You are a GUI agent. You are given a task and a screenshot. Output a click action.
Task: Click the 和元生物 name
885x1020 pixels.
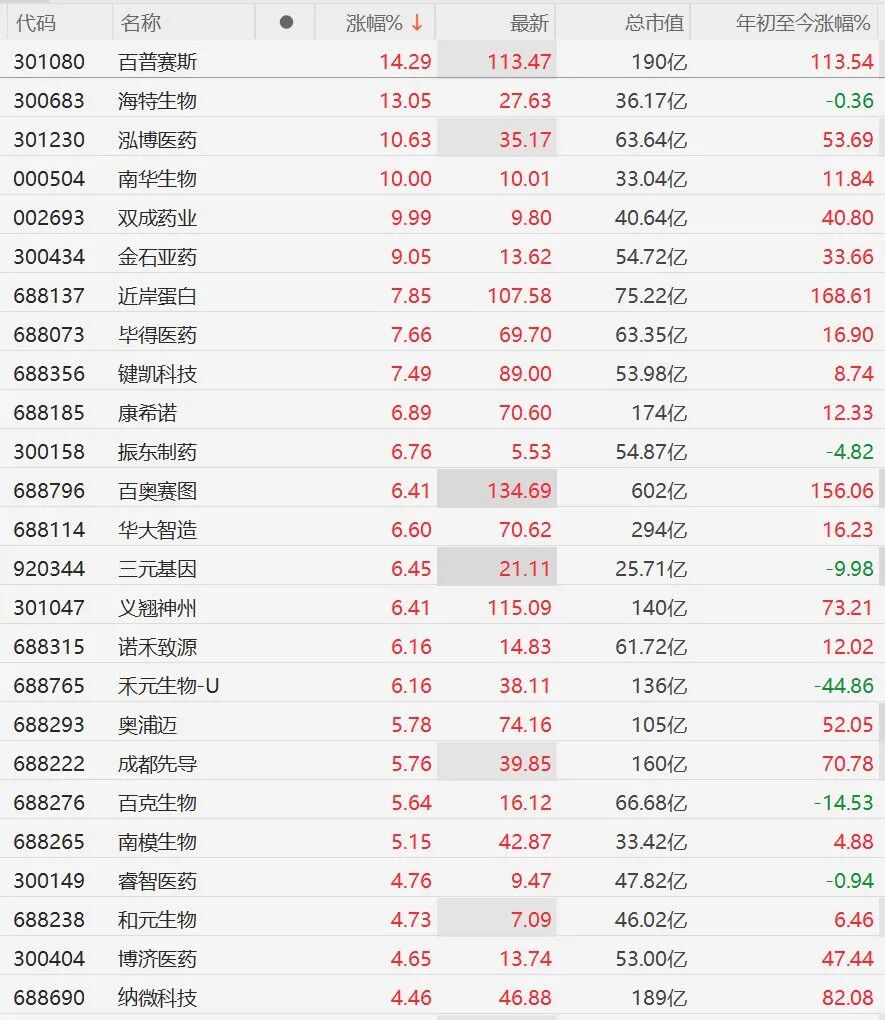pyautogui.click(x=157, y=920)
